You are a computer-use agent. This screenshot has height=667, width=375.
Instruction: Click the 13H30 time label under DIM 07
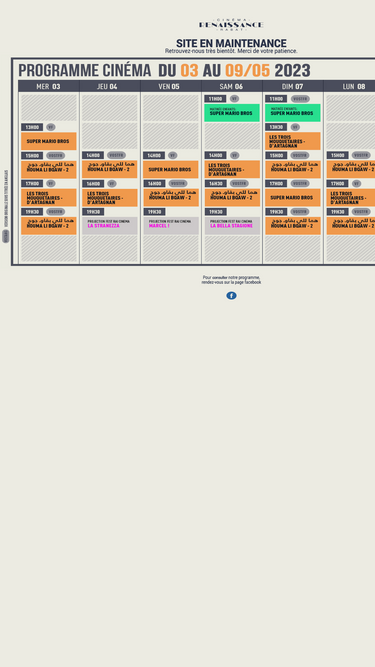click(x=276, y=127)
